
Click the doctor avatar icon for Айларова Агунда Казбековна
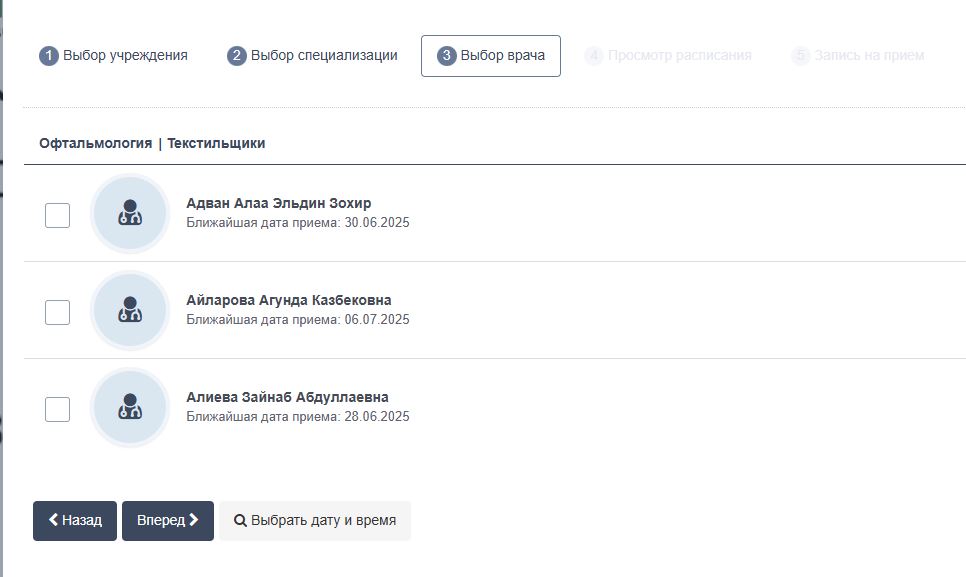pos(129,311)
